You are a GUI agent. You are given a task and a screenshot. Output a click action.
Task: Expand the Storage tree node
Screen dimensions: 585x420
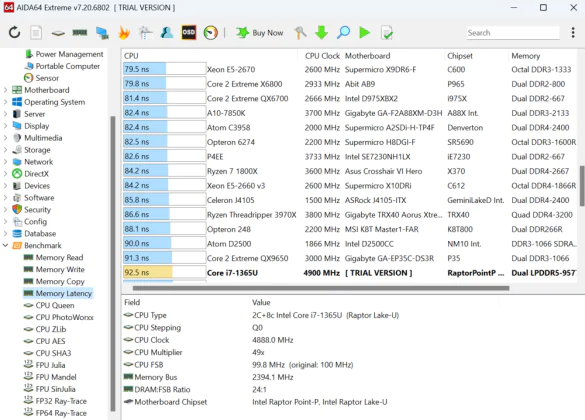coord(6,150)
